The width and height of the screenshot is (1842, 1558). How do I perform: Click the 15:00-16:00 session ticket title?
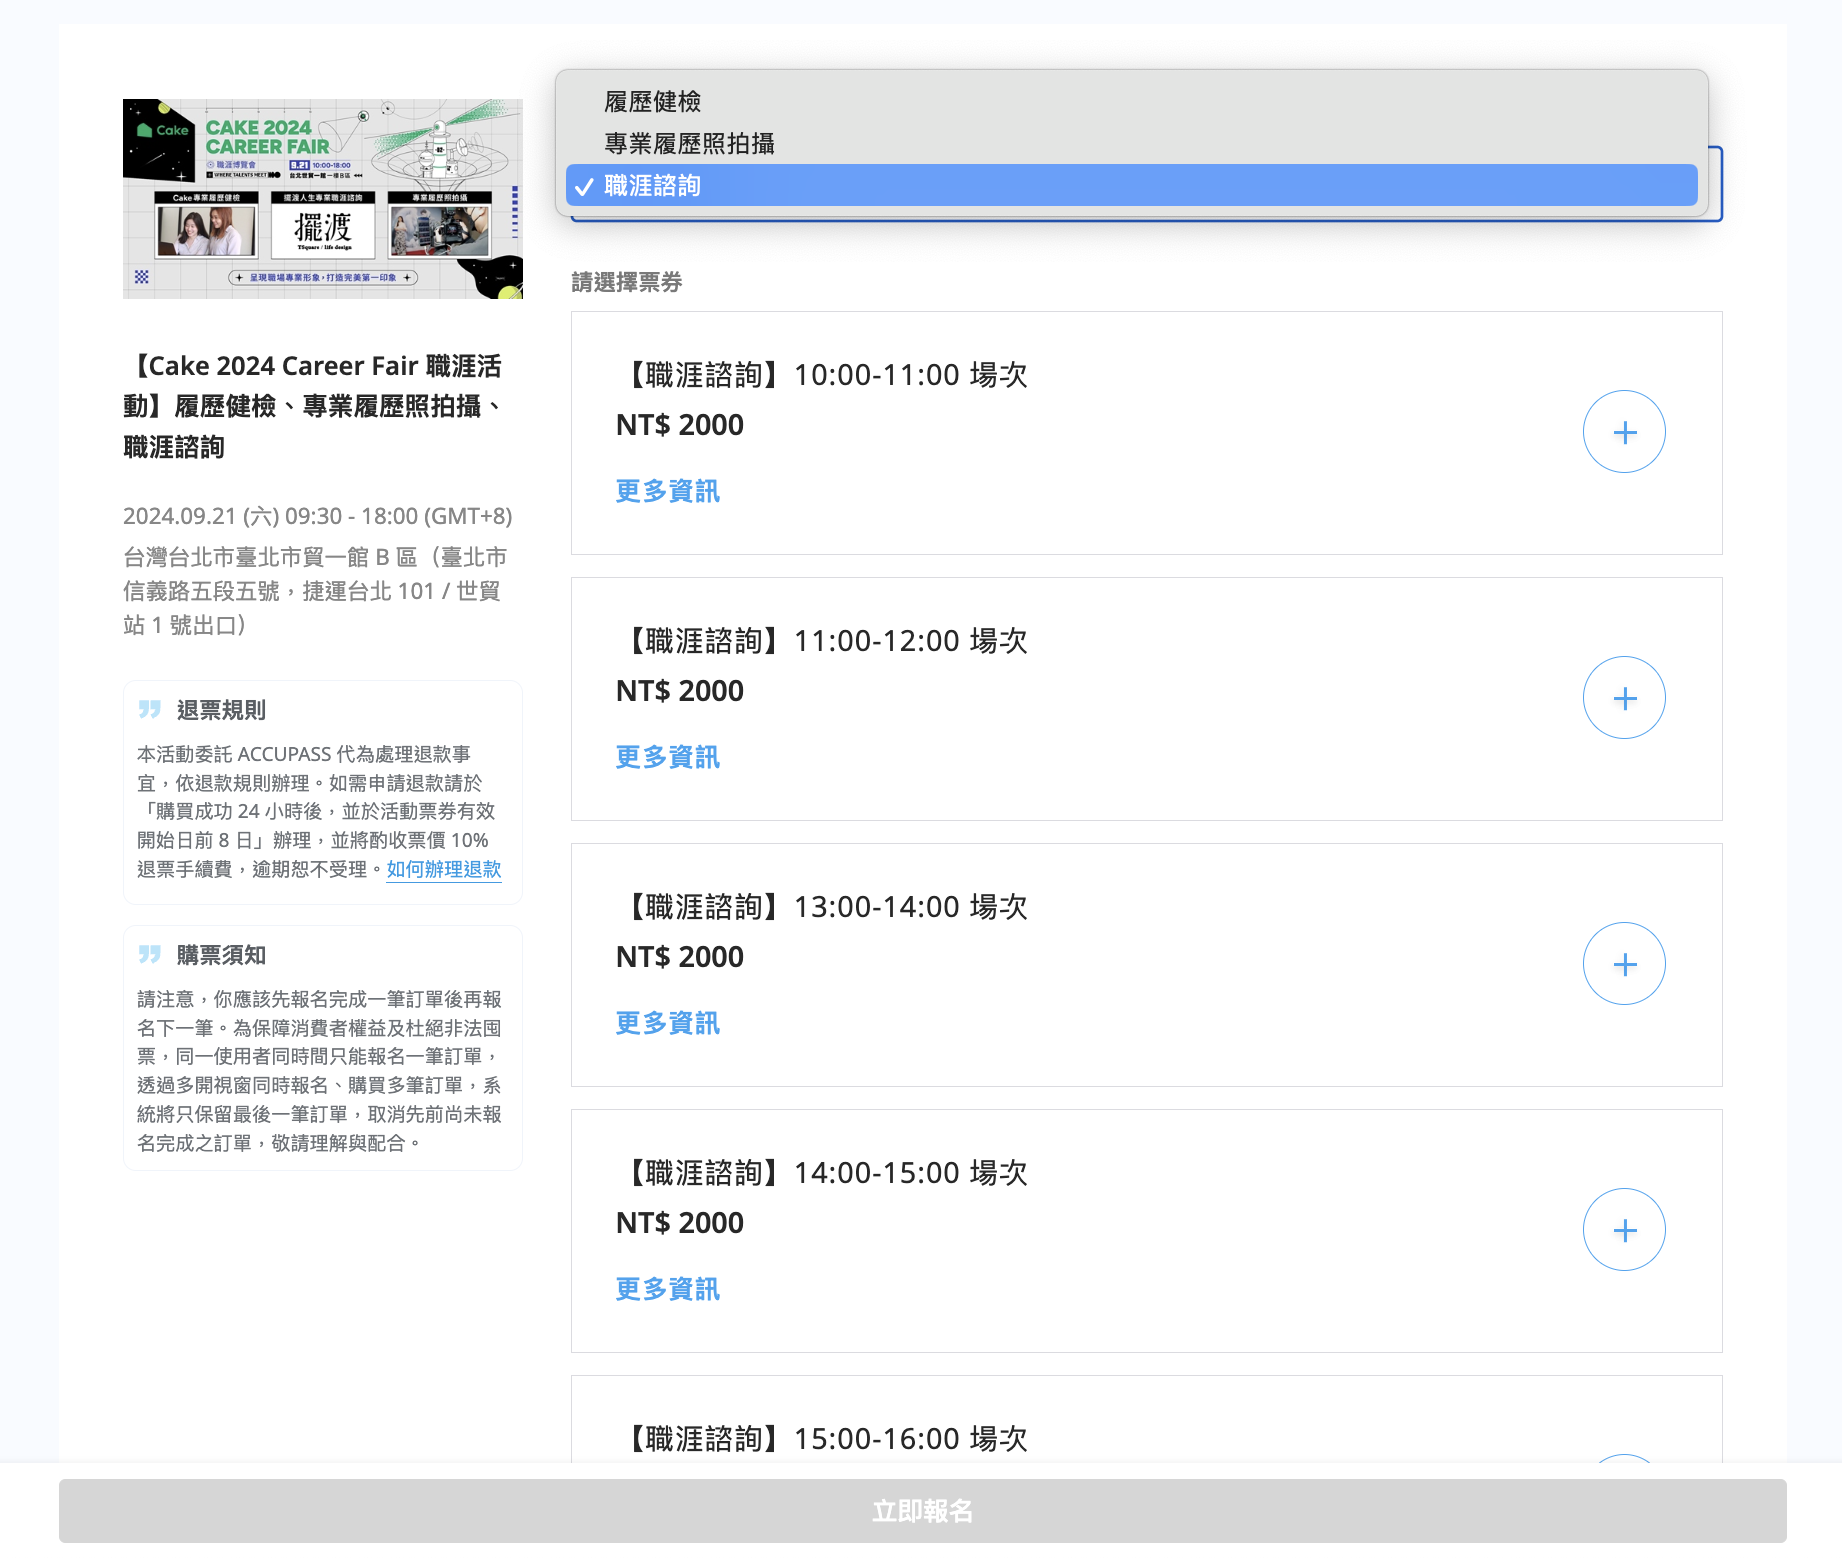pos(825,1438)
